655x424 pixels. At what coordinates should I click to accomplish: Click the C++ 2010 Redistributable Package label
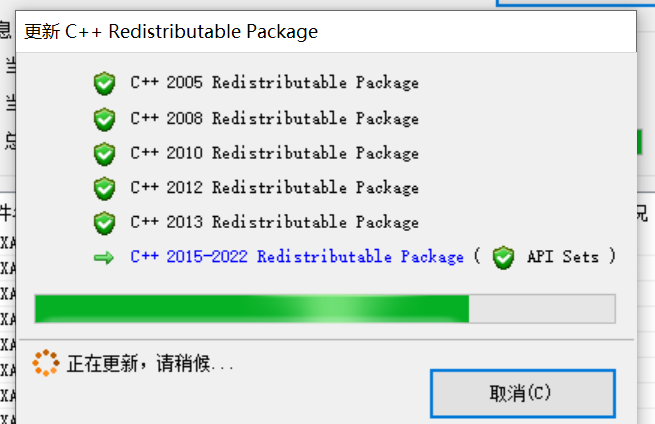(x=274, y=153)
